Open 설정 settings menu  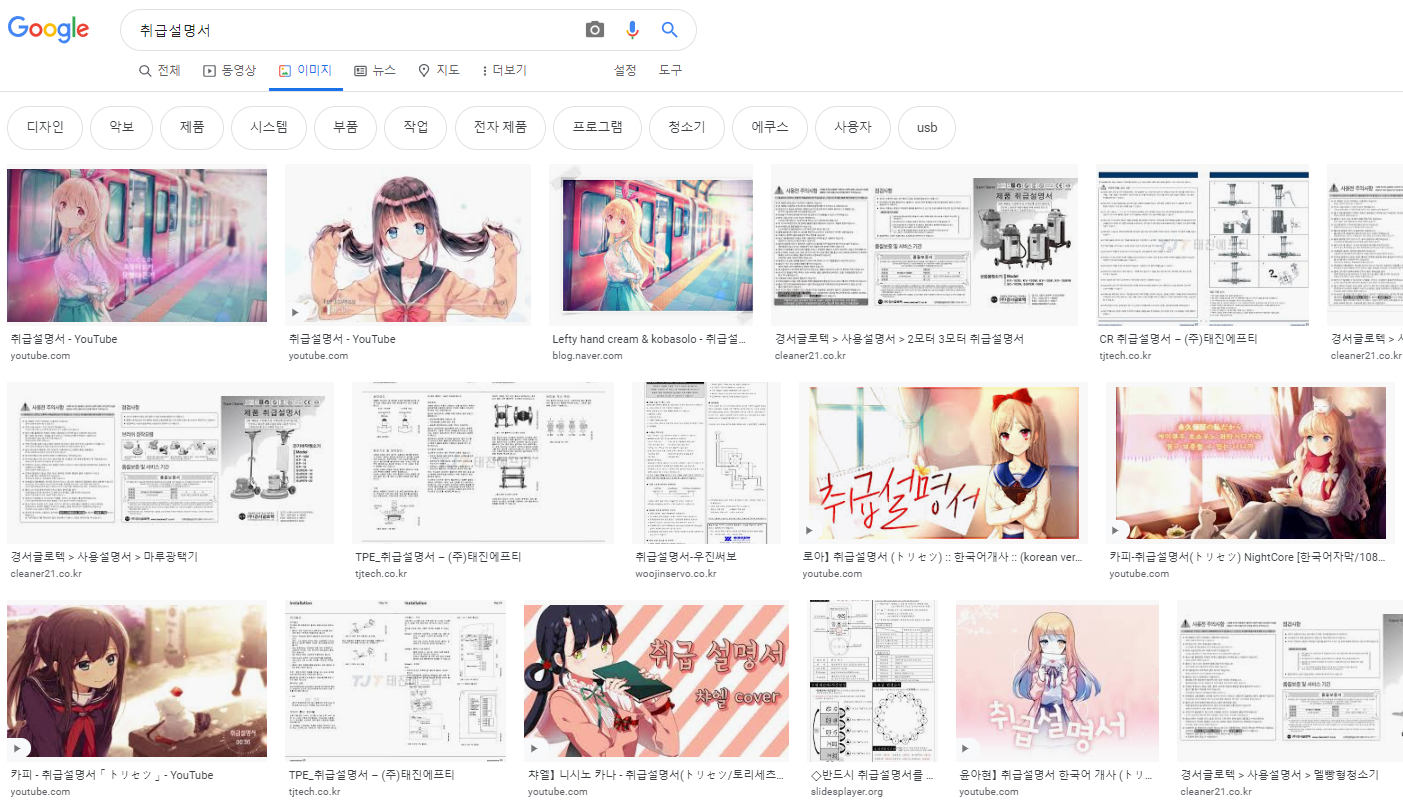[x=625, y=70]
